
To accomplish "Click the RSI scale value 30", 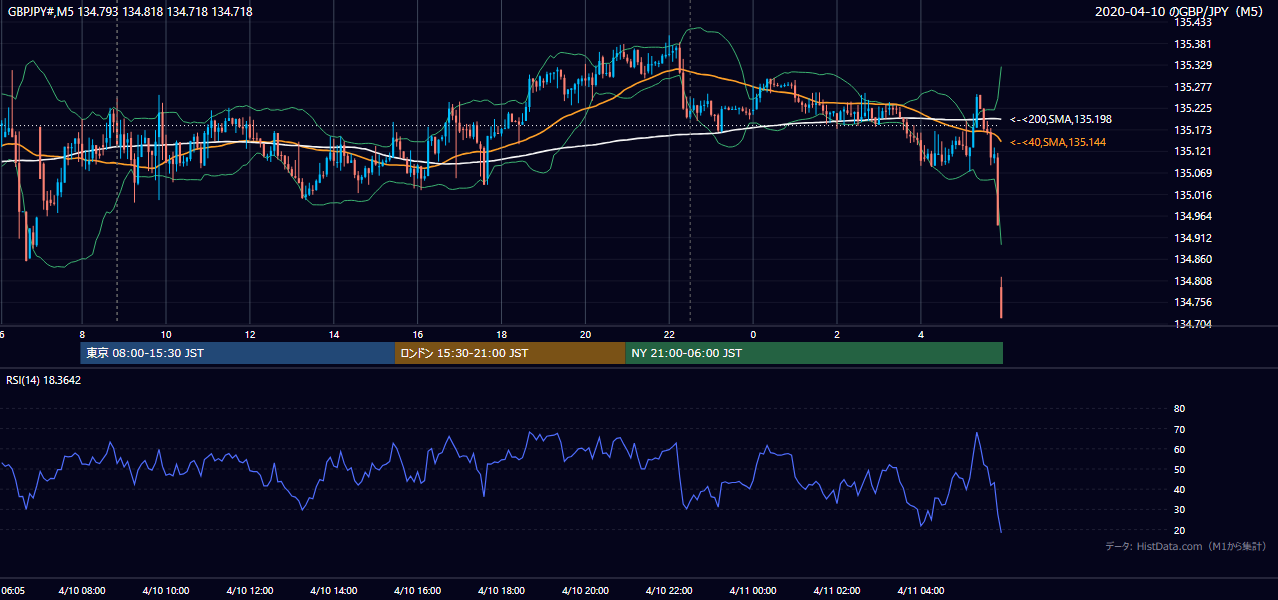I will pos(1180,510).
